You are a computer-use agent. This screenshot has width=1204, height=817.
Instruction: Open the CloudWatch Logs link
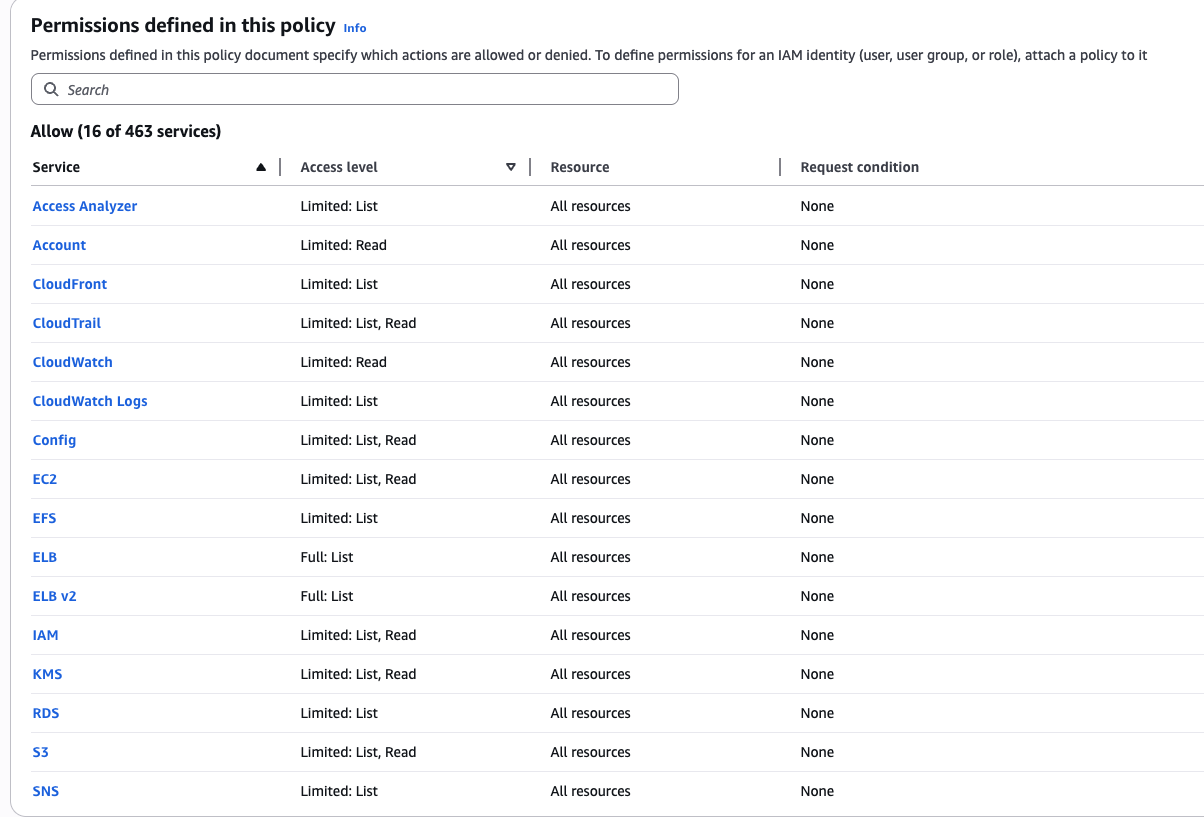tap(89, 401)
